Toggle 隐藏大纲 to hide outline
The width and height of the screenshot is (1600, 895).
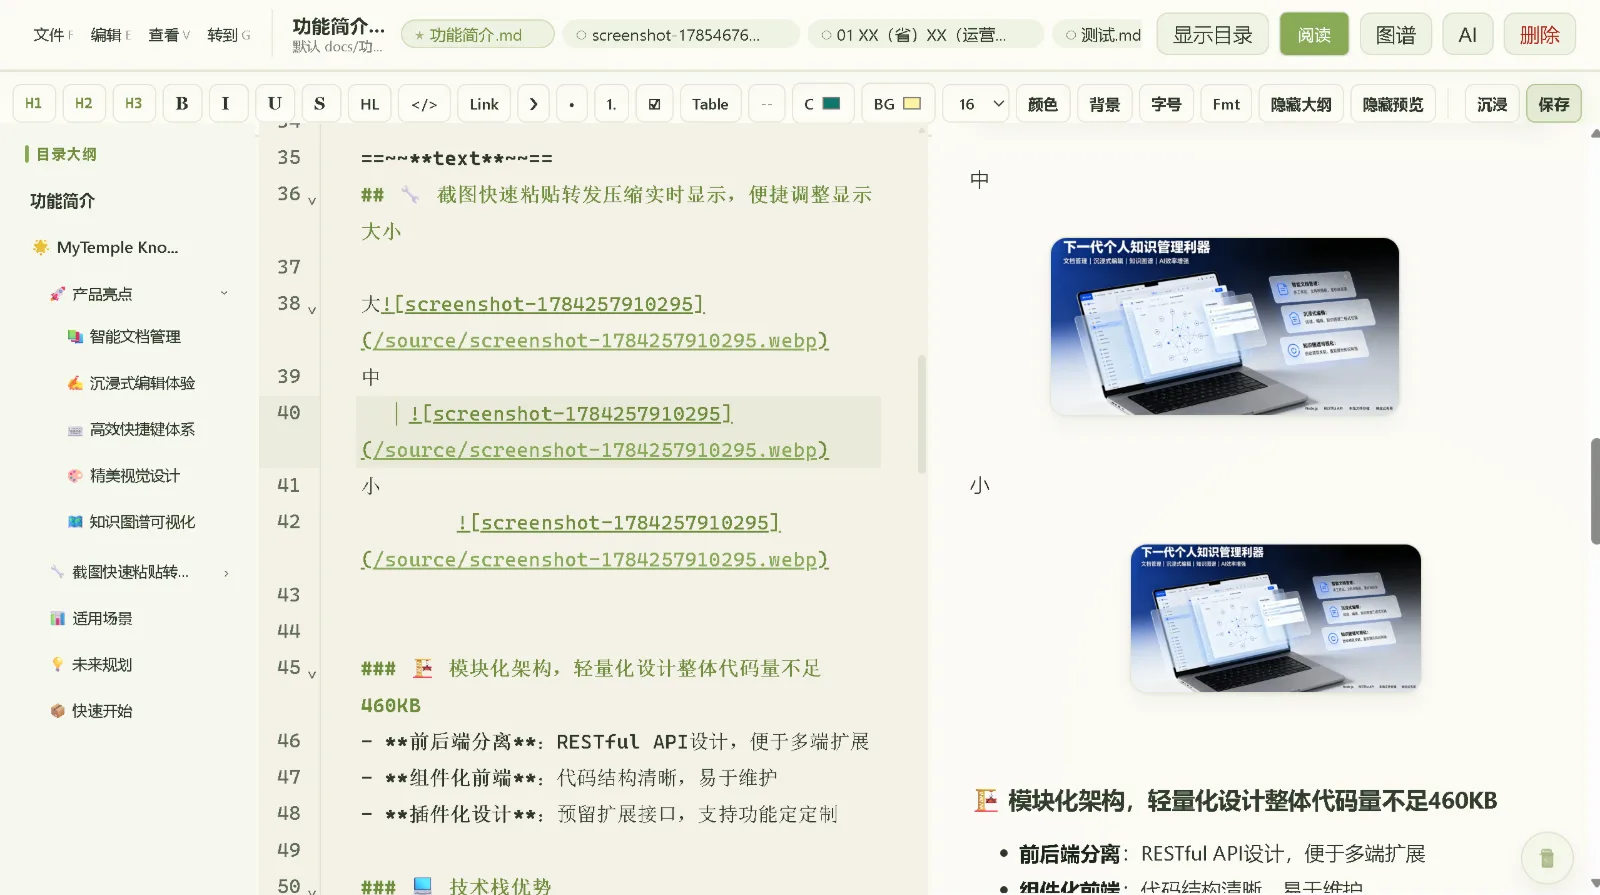click(1301, 104)
